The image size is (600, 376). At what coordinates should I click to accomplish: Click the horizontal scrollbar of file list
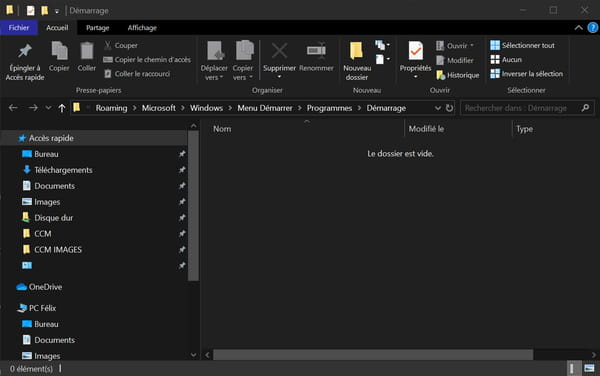(x=373, y=355)
